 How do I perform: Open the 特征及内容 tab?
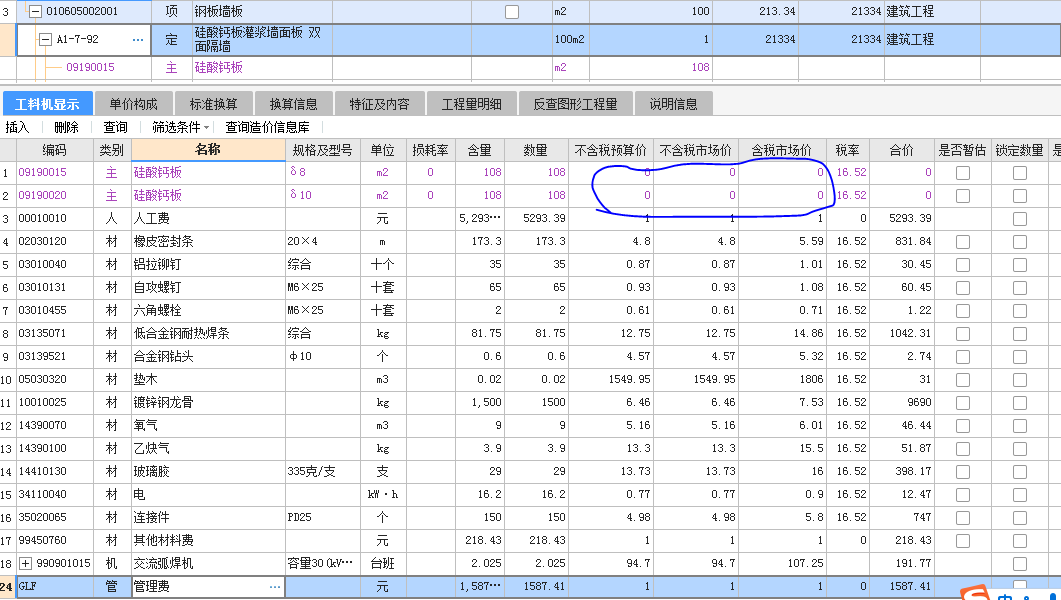click(379, 104)
